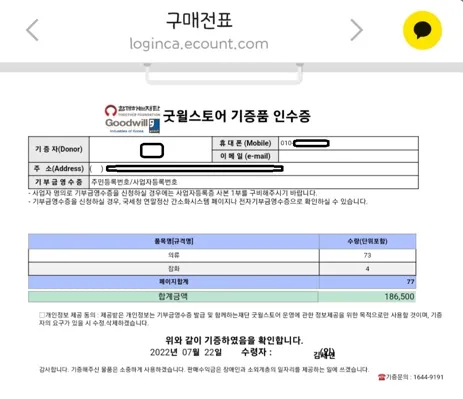Image resolution: width=463 pixels, height=399 pixels.
Task: Click the 굿윌스토어 기증품 인수증 heading
Action: (x=237, y=116)
